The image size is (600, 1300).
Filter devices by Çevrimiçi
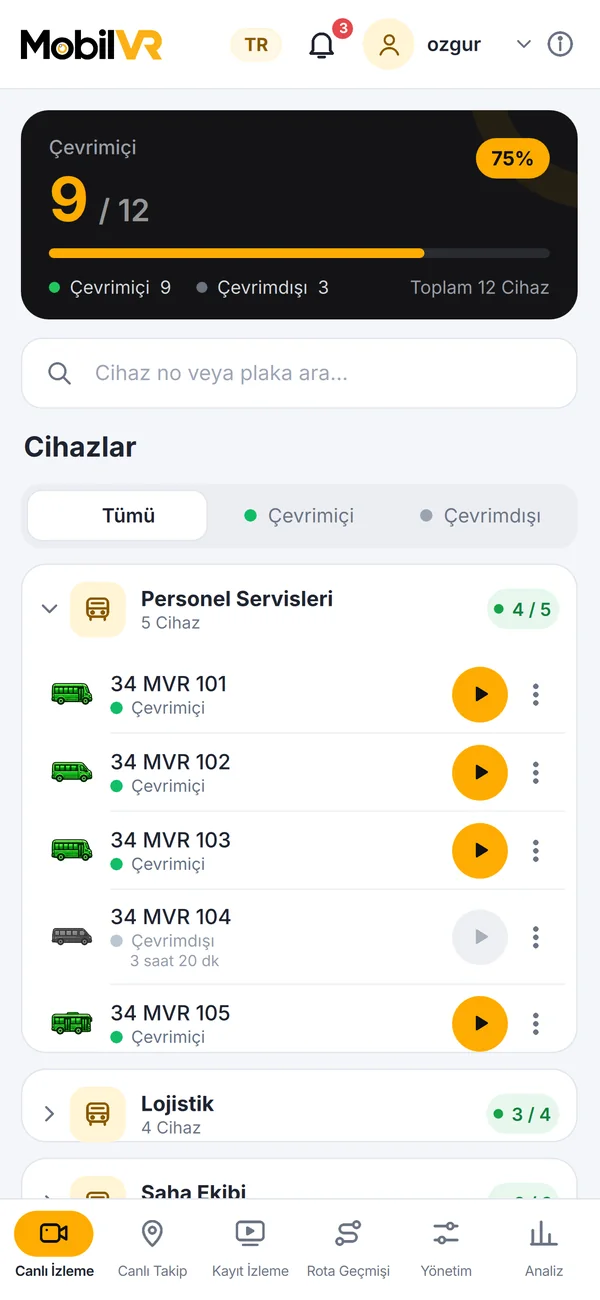[x=299, y=516]
